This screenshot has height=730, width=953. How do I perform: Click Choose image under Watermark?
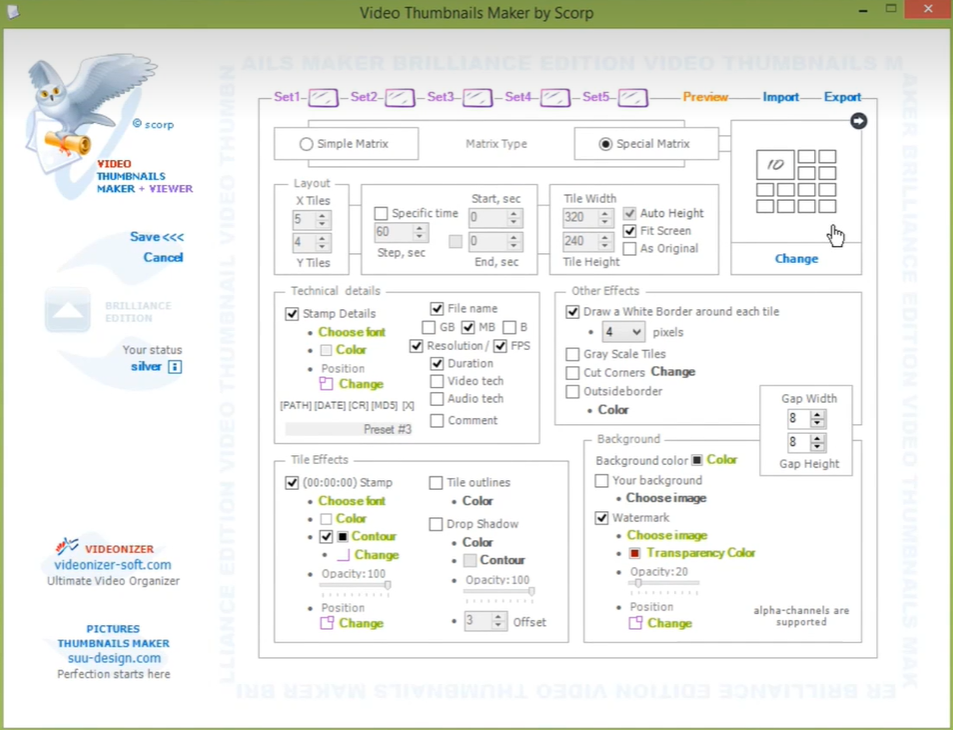[x=667, y=535]
